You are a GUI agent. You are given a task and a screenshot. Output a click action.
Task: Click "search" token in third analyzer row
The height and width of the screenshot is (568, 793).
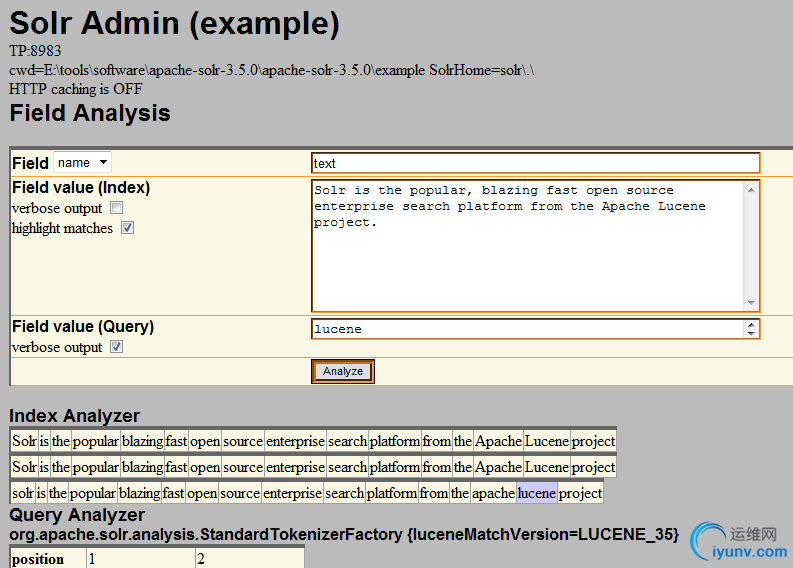point(344,493)
